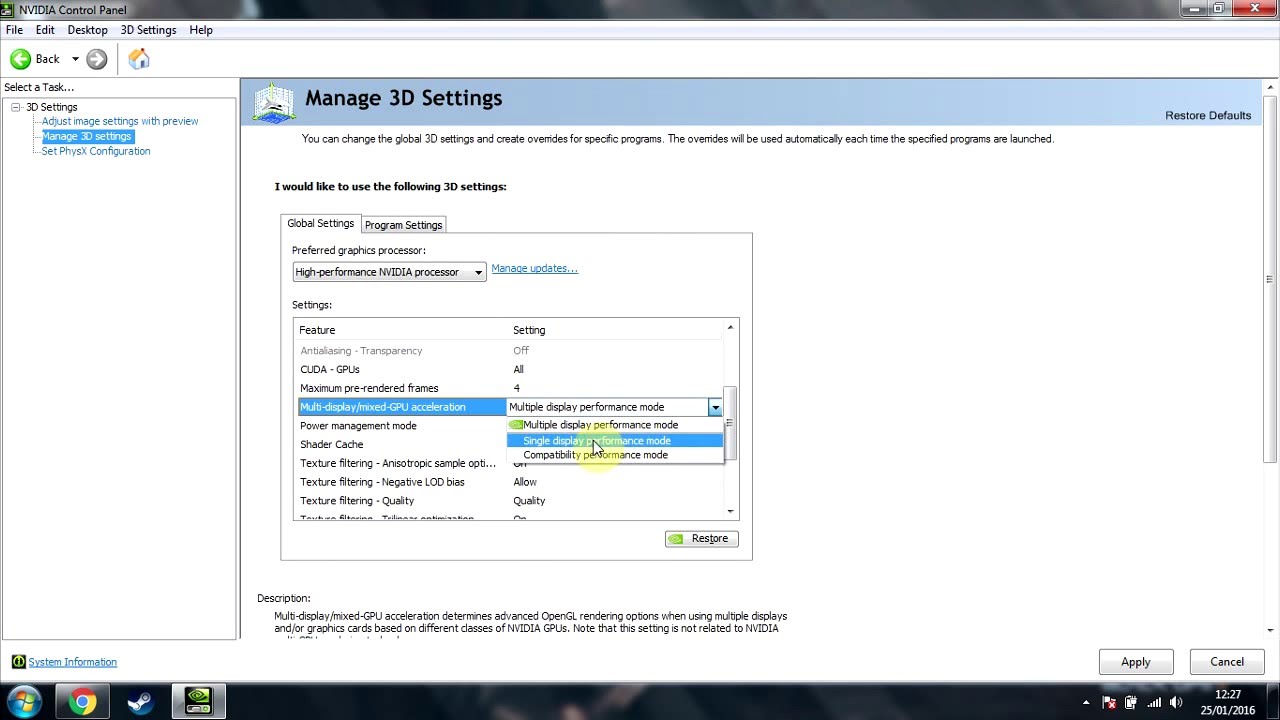This screenshot has height=720, width=1280.
Task: Click the Manage updates link
Action: [534, 268]
